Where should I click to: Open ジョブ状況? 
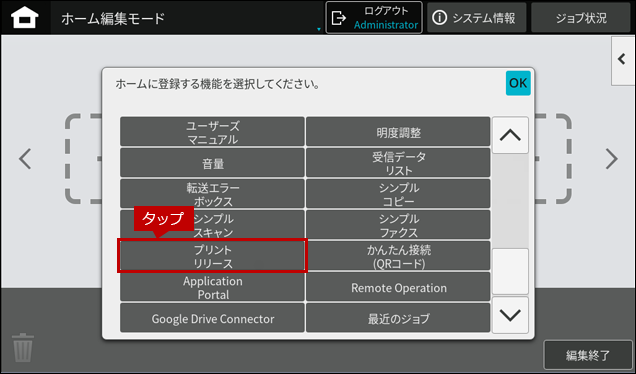[x=580, y=18]
